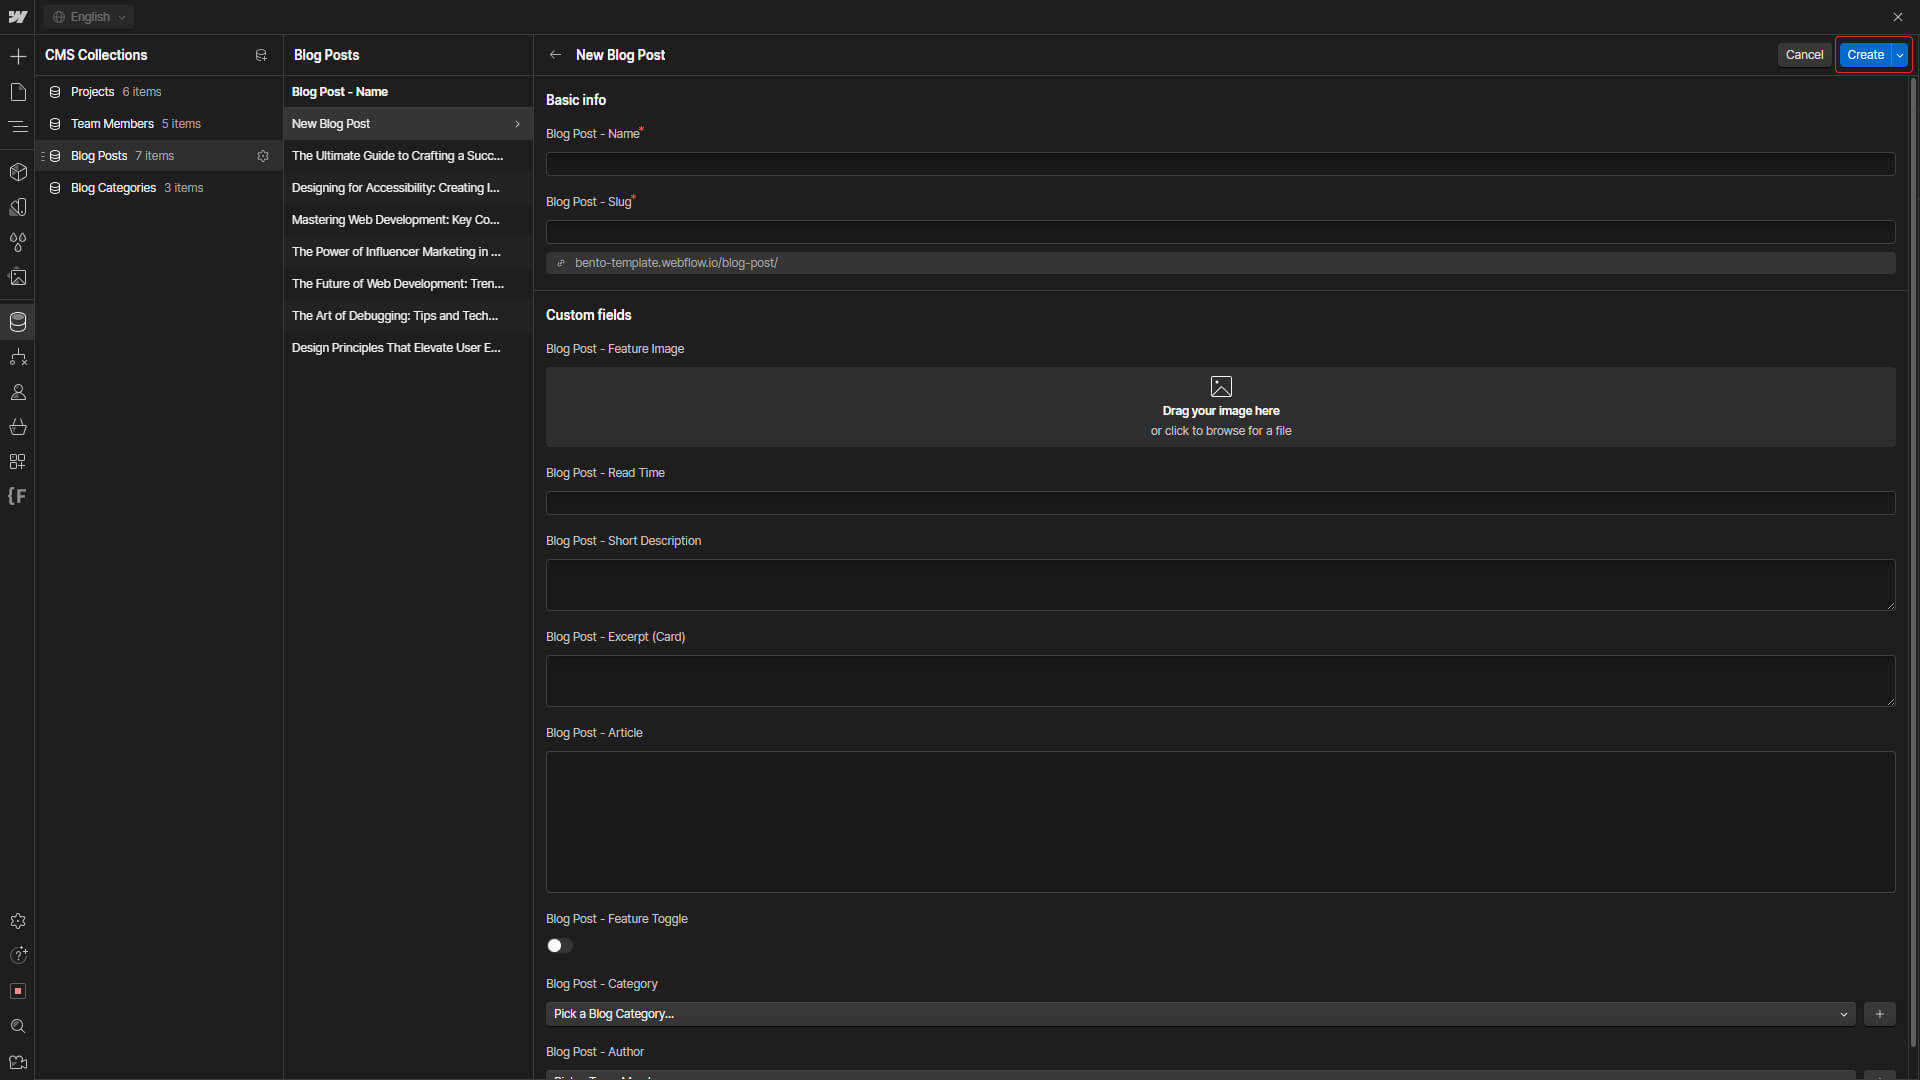Open the Ecommerce basket icon
The width and height of the screenshot is (1920, 1080).
[18, 427]
